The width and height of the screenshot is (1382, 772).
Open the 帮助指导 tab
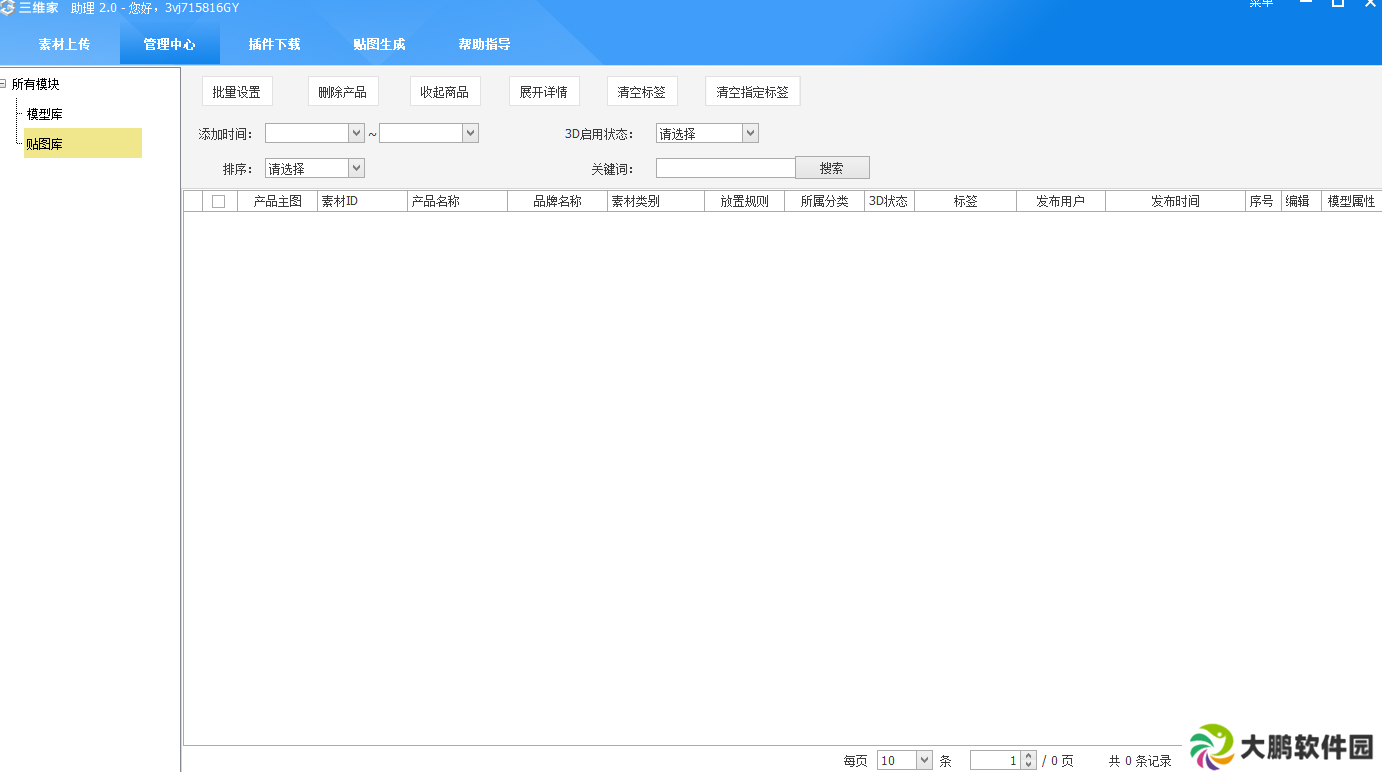pyautogui.click(x=485, y=44)
